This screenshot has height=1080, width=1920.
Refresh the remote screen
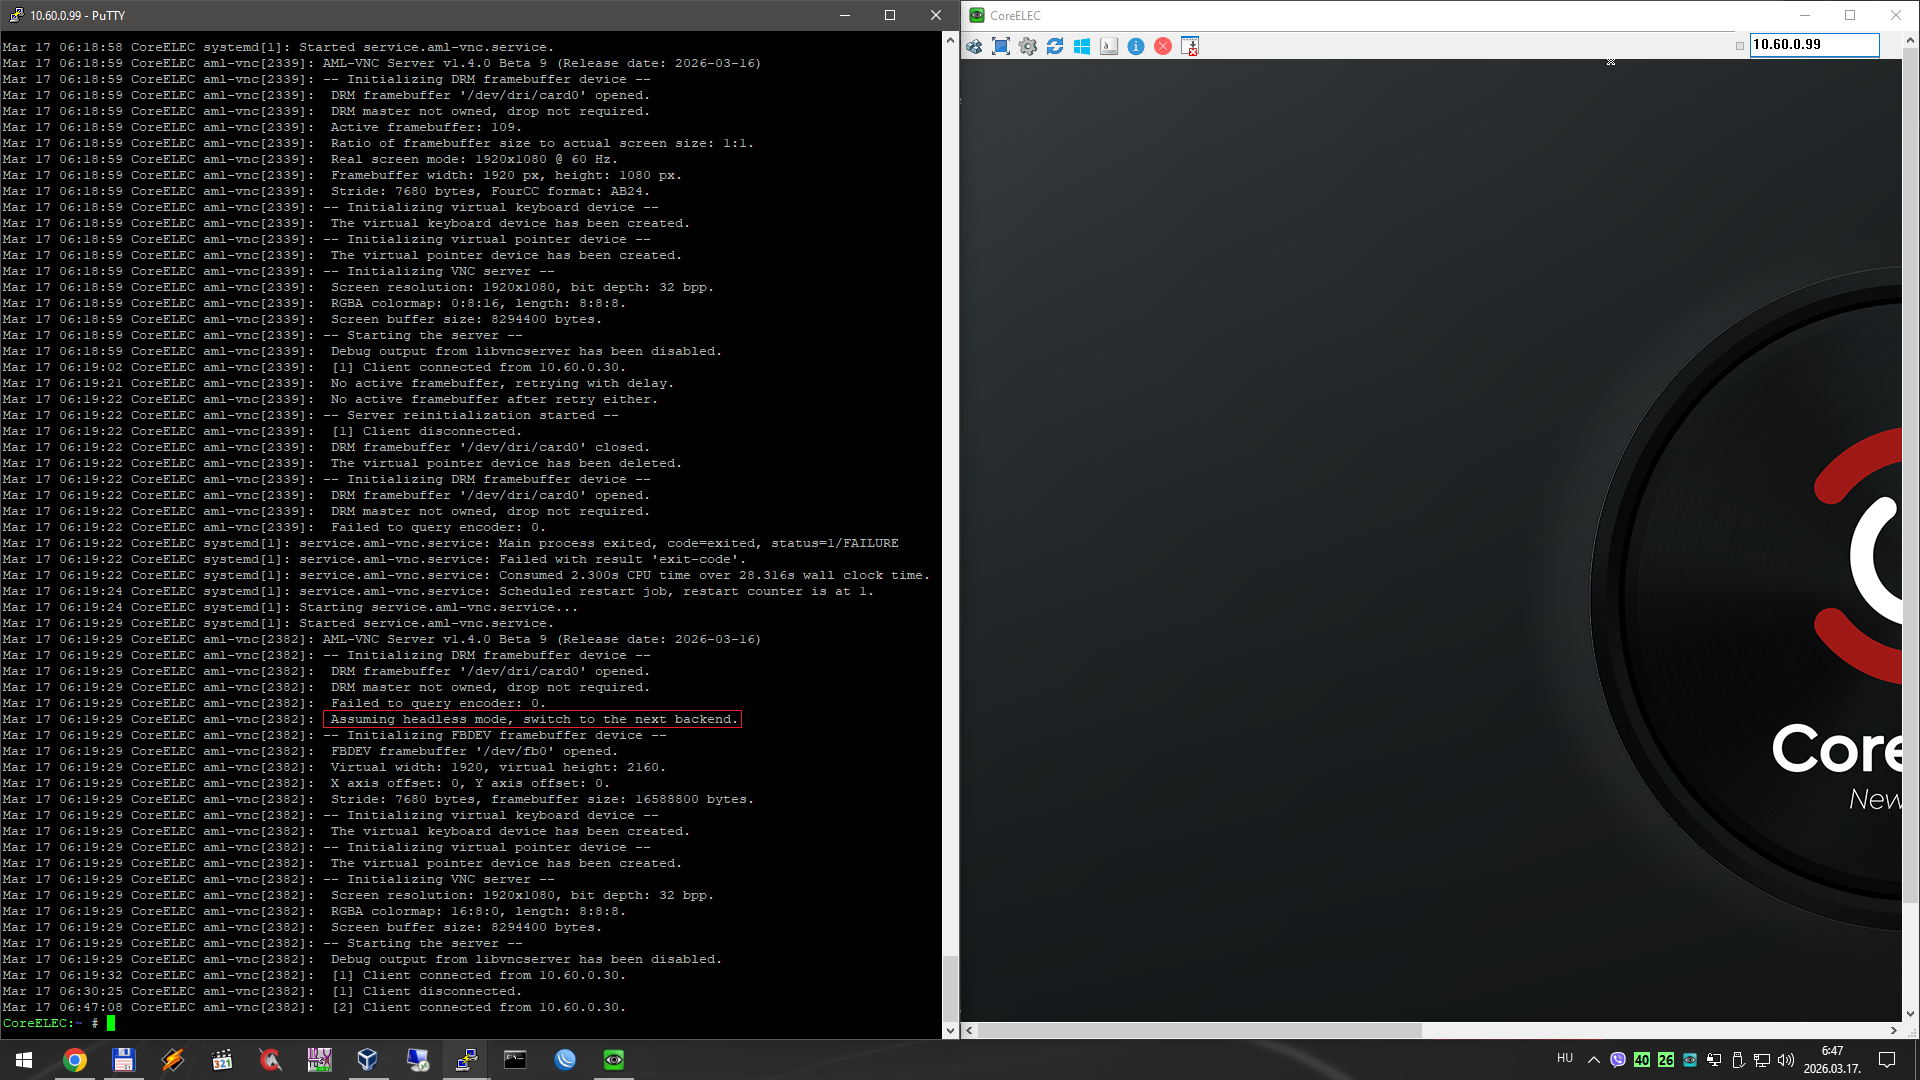pyautogui.click(x=1055, y=46)
